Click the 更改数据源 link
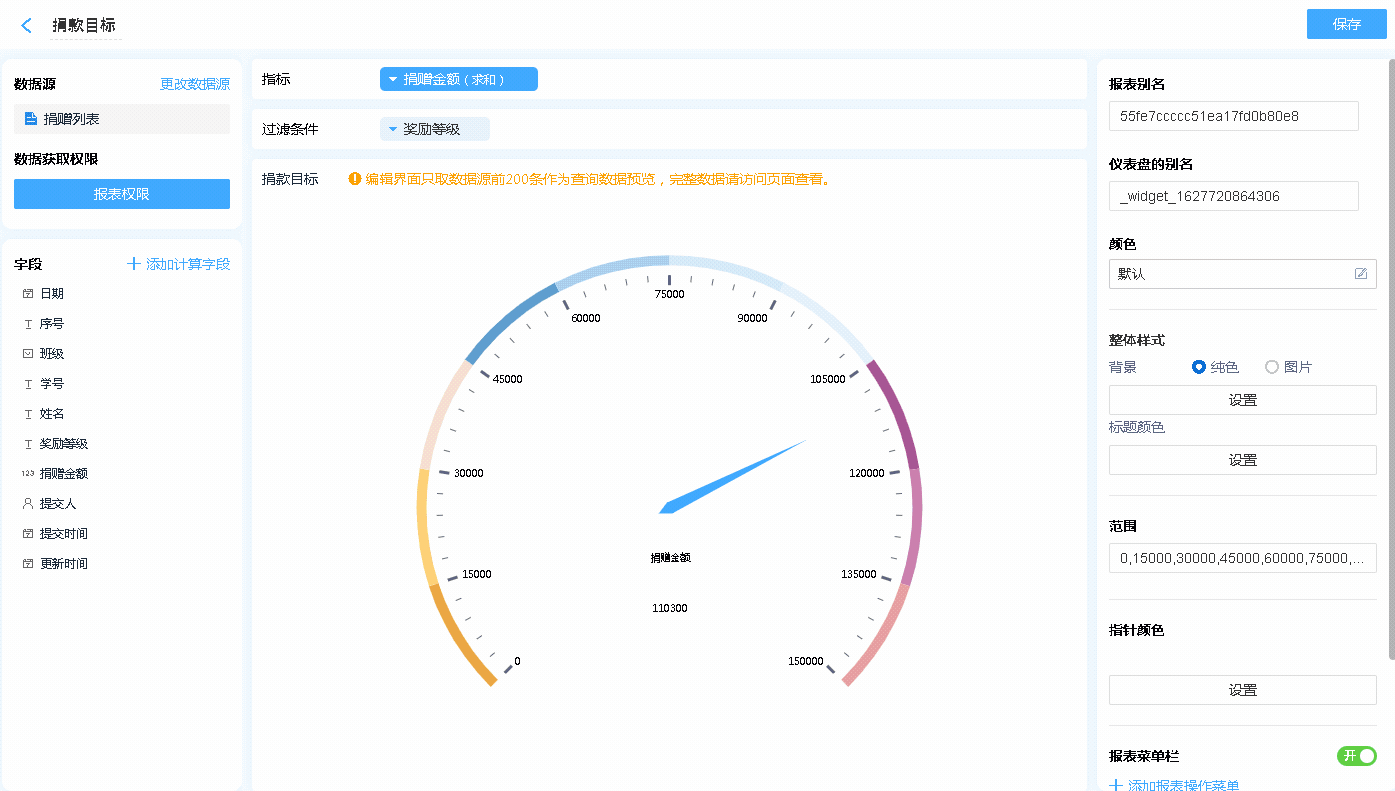 (x=195, y=84)
